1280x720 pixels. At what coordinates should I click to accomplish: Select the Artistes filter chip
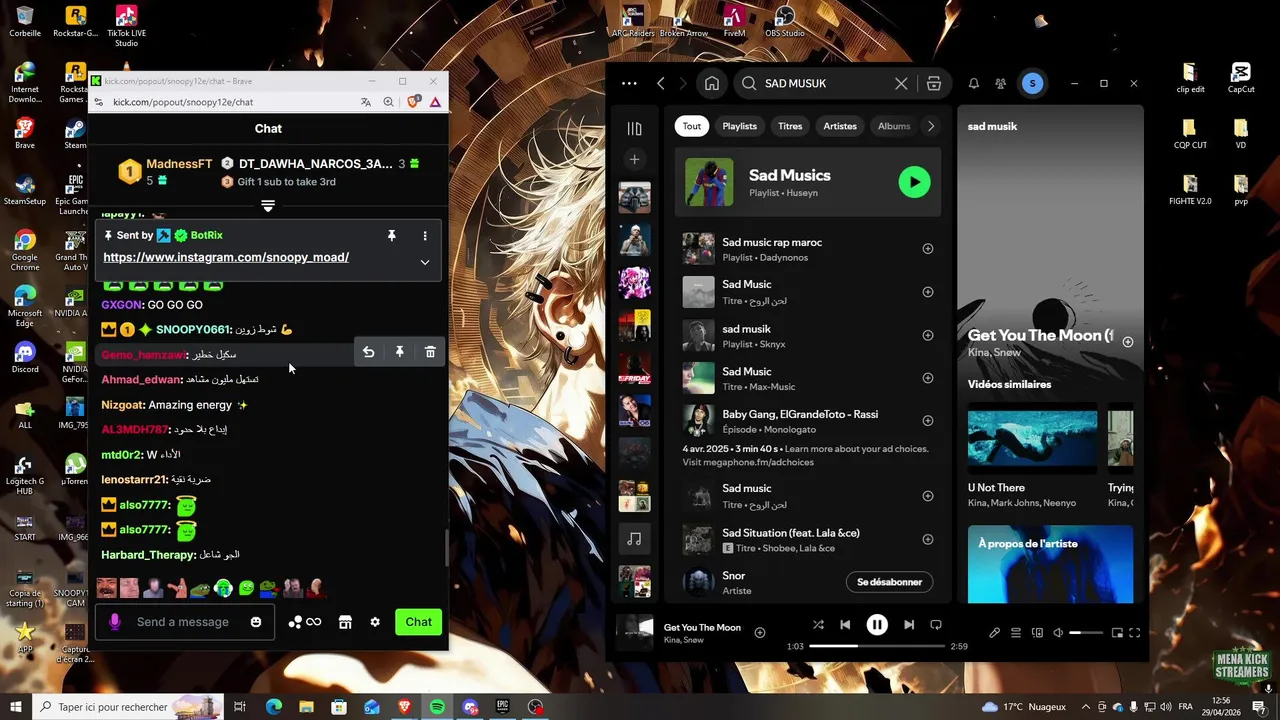[840, 126]
